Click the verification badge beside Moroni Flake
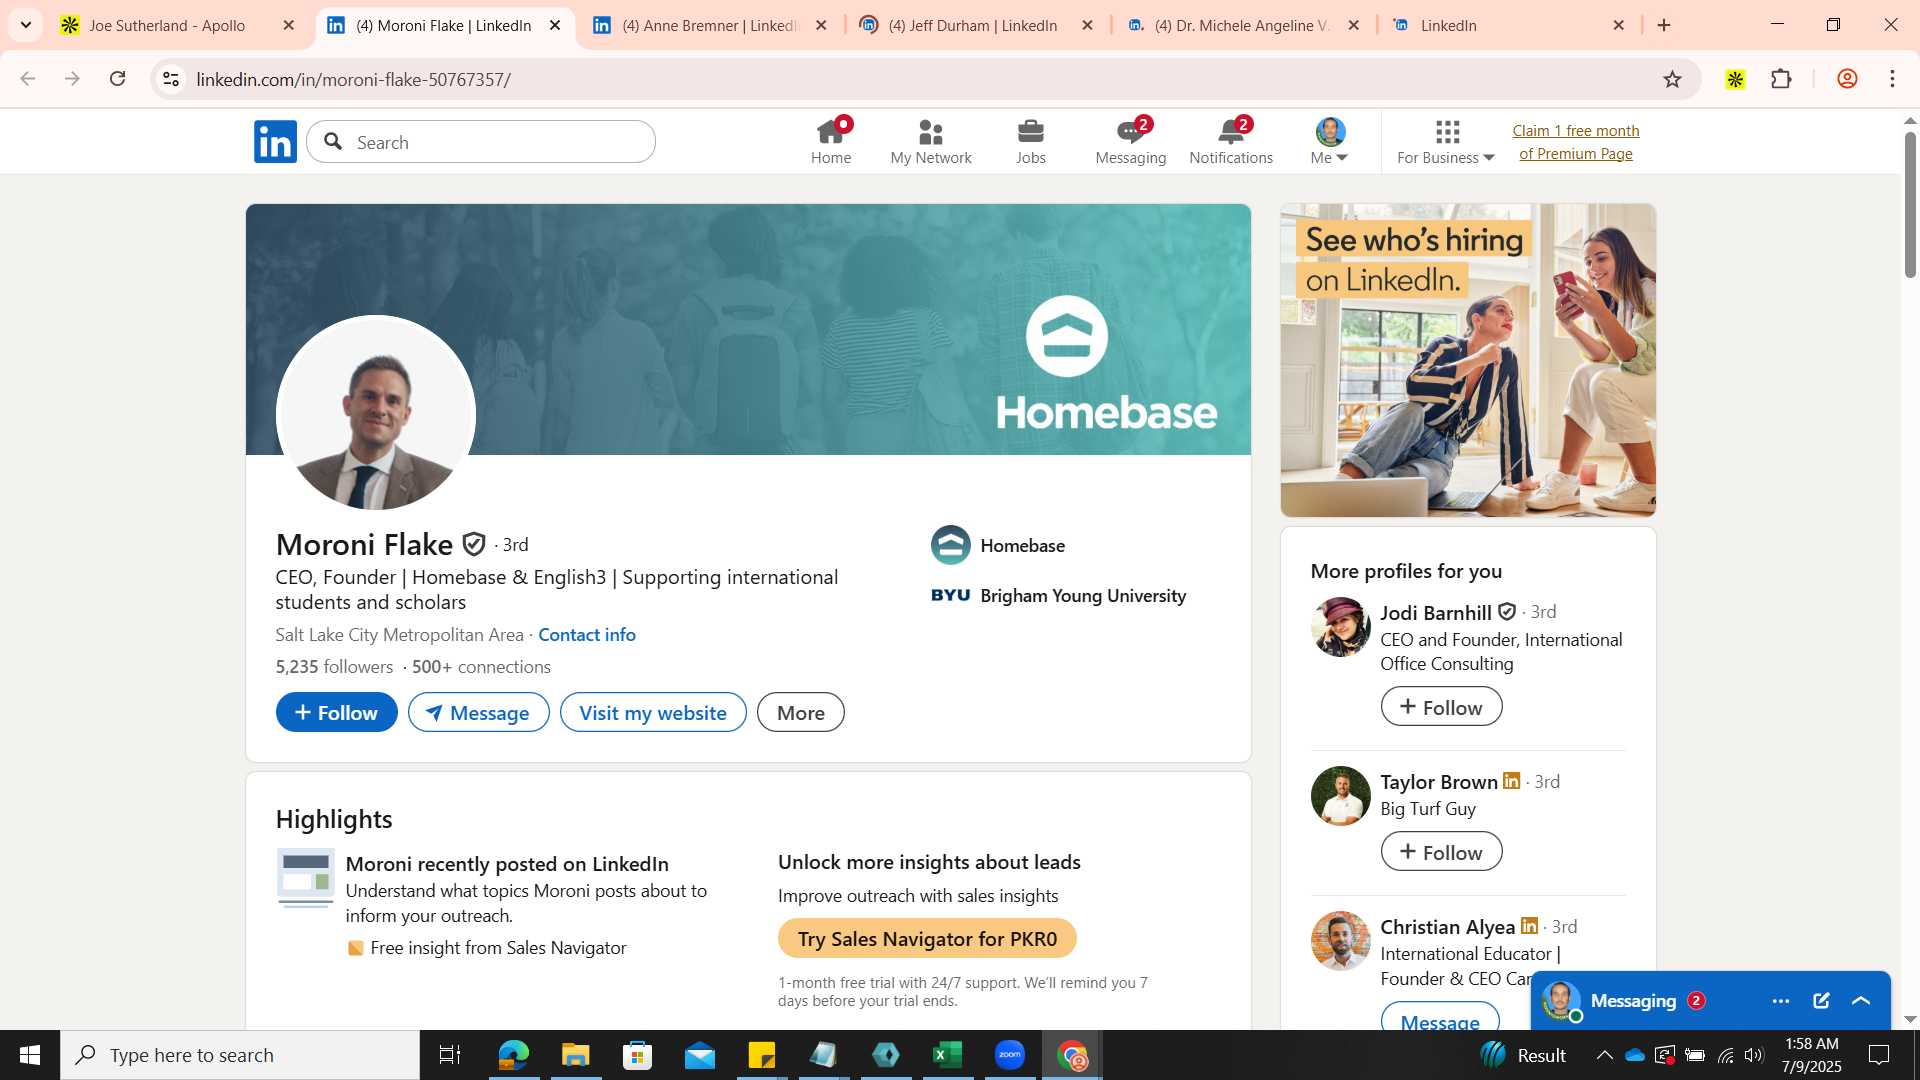This screenshot has height=1080, width=1920. (474, 544)
